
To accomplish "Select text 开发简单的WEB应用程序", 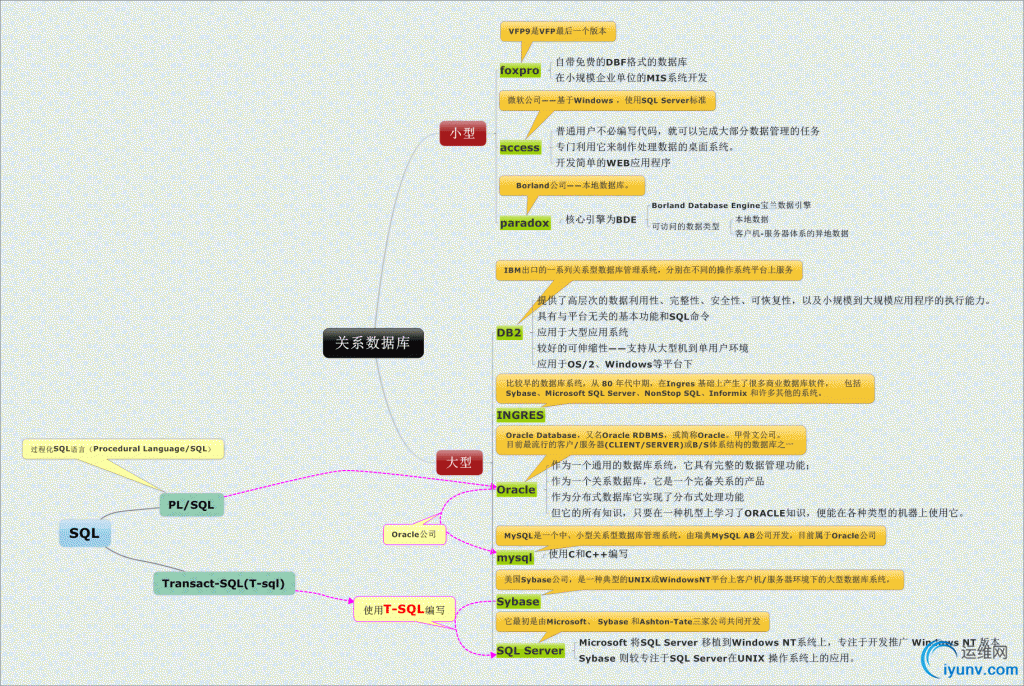I will click(613, 163).
